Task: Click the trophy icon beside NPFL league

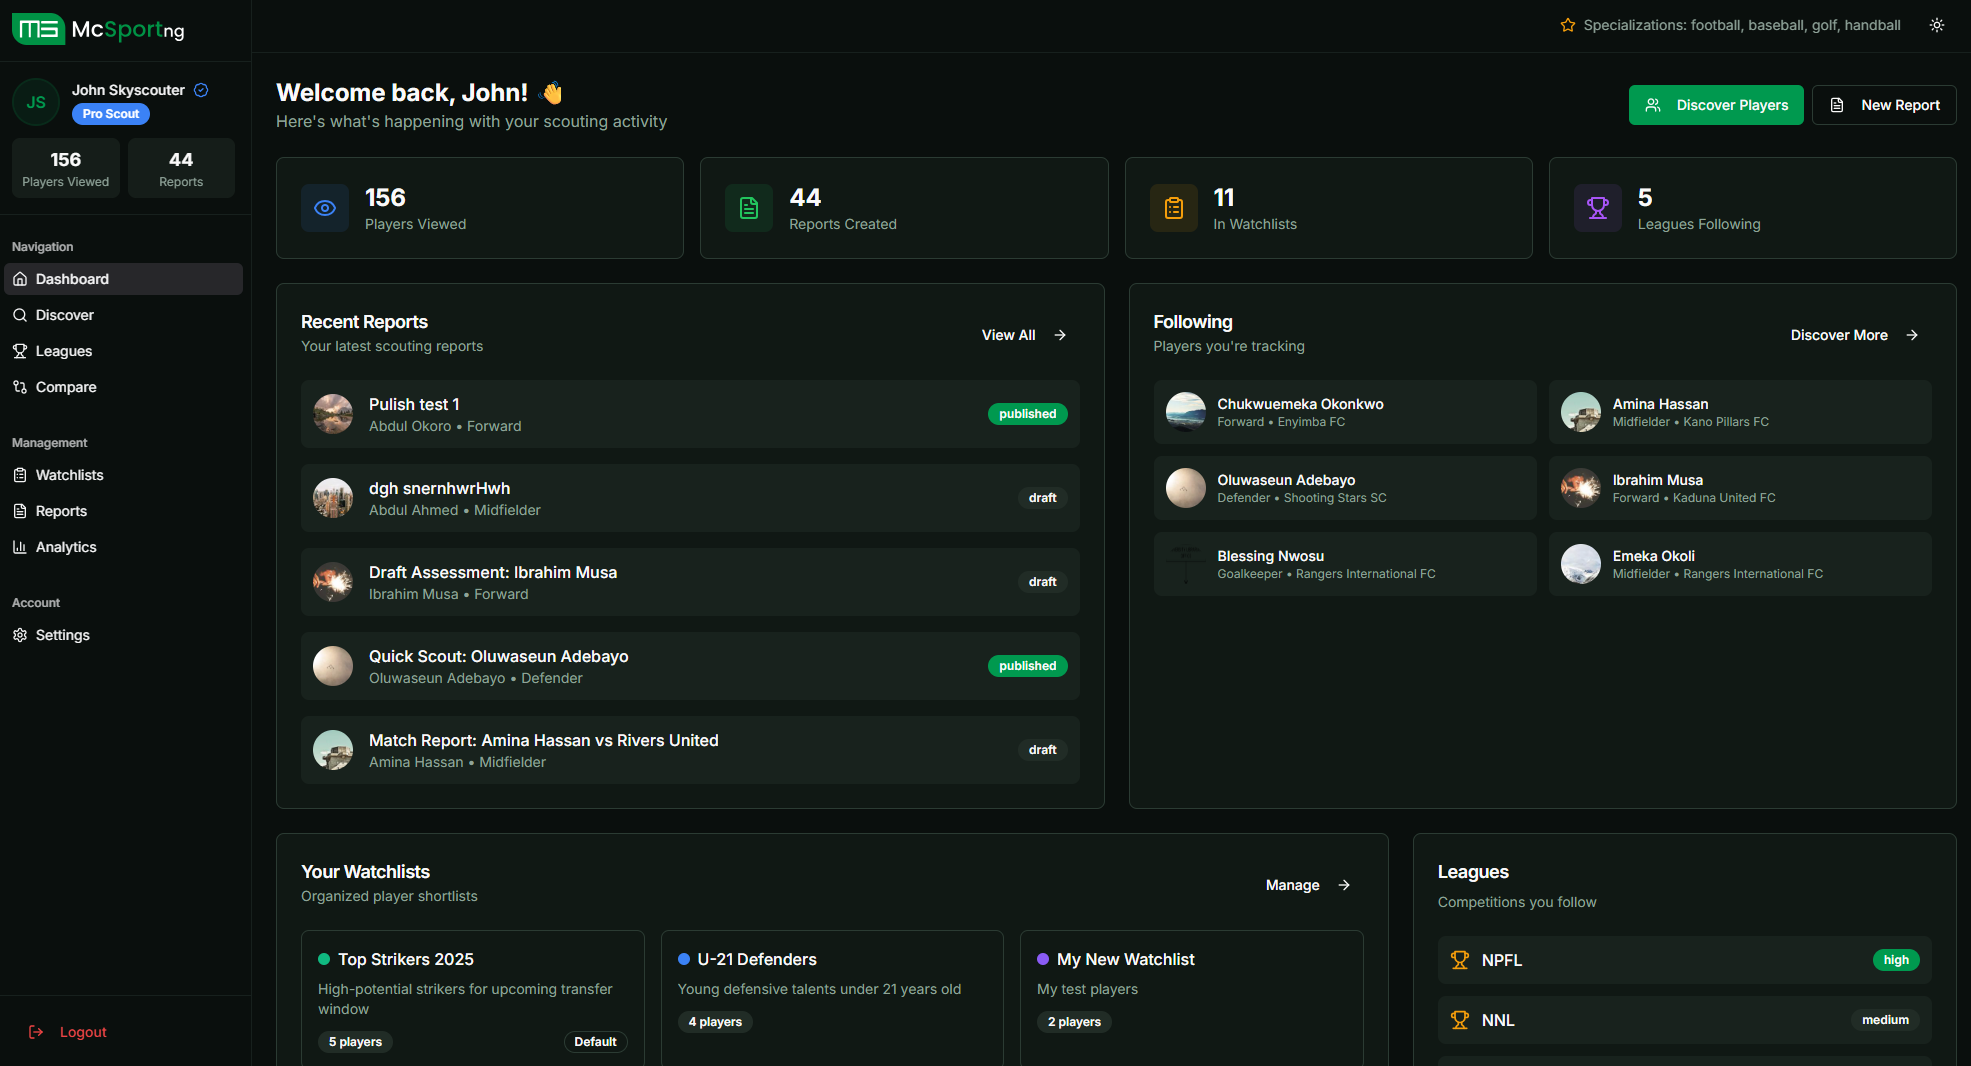Action: pyautogui.click(x=1461, y=960)
